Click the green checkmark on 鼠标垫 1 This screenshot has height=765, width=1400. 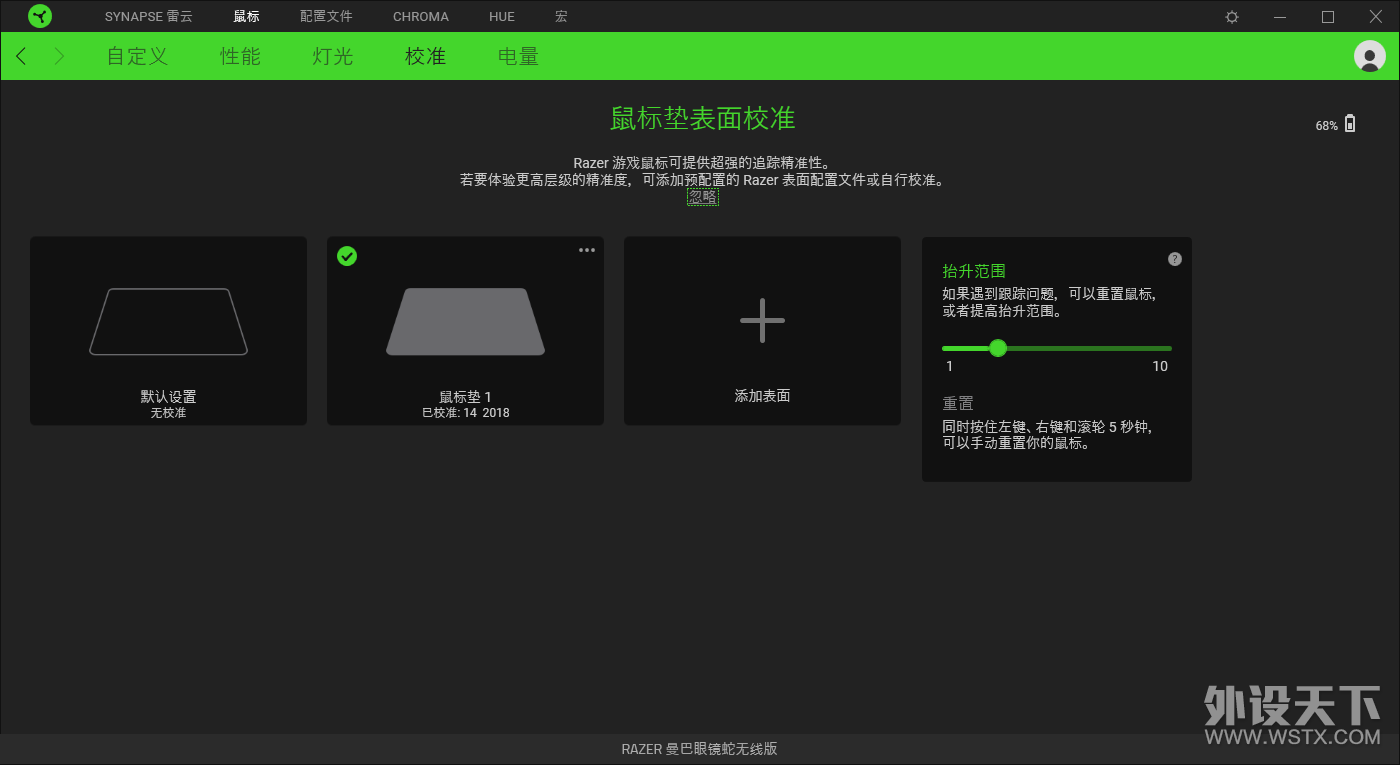click(347, 256)
